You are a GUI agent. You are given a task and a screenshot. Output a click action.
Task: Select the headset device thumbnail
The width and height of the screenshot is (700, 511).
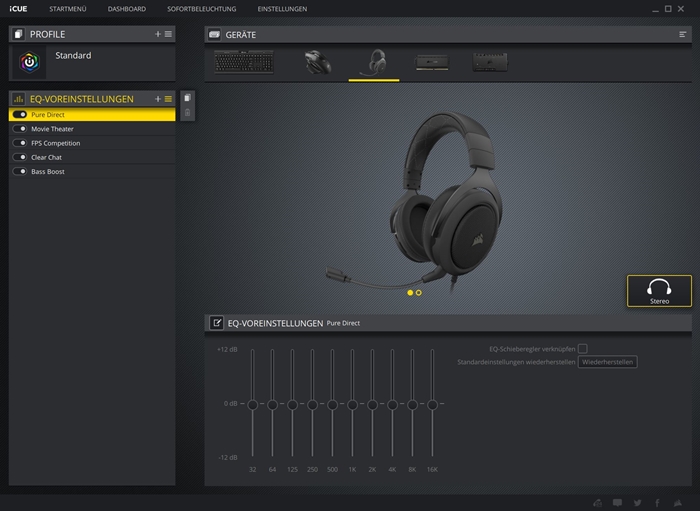pos(374,62)
